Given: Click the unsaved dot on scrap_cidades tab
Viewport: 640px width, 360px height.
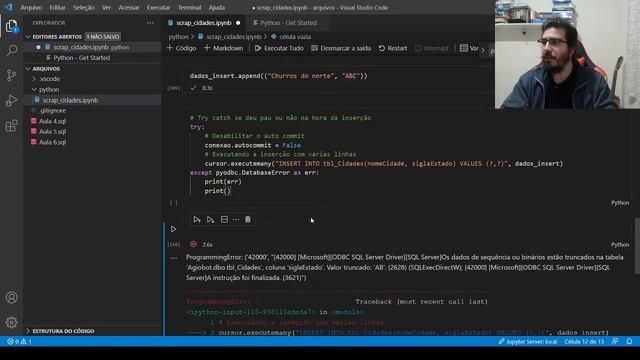Looking at the screenshot, I should coord(238,23).
